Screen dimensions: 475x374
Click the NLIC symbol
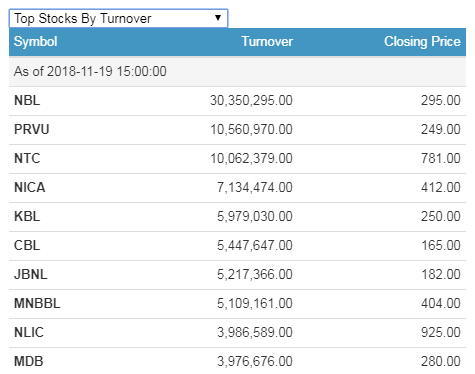(29, 332)
